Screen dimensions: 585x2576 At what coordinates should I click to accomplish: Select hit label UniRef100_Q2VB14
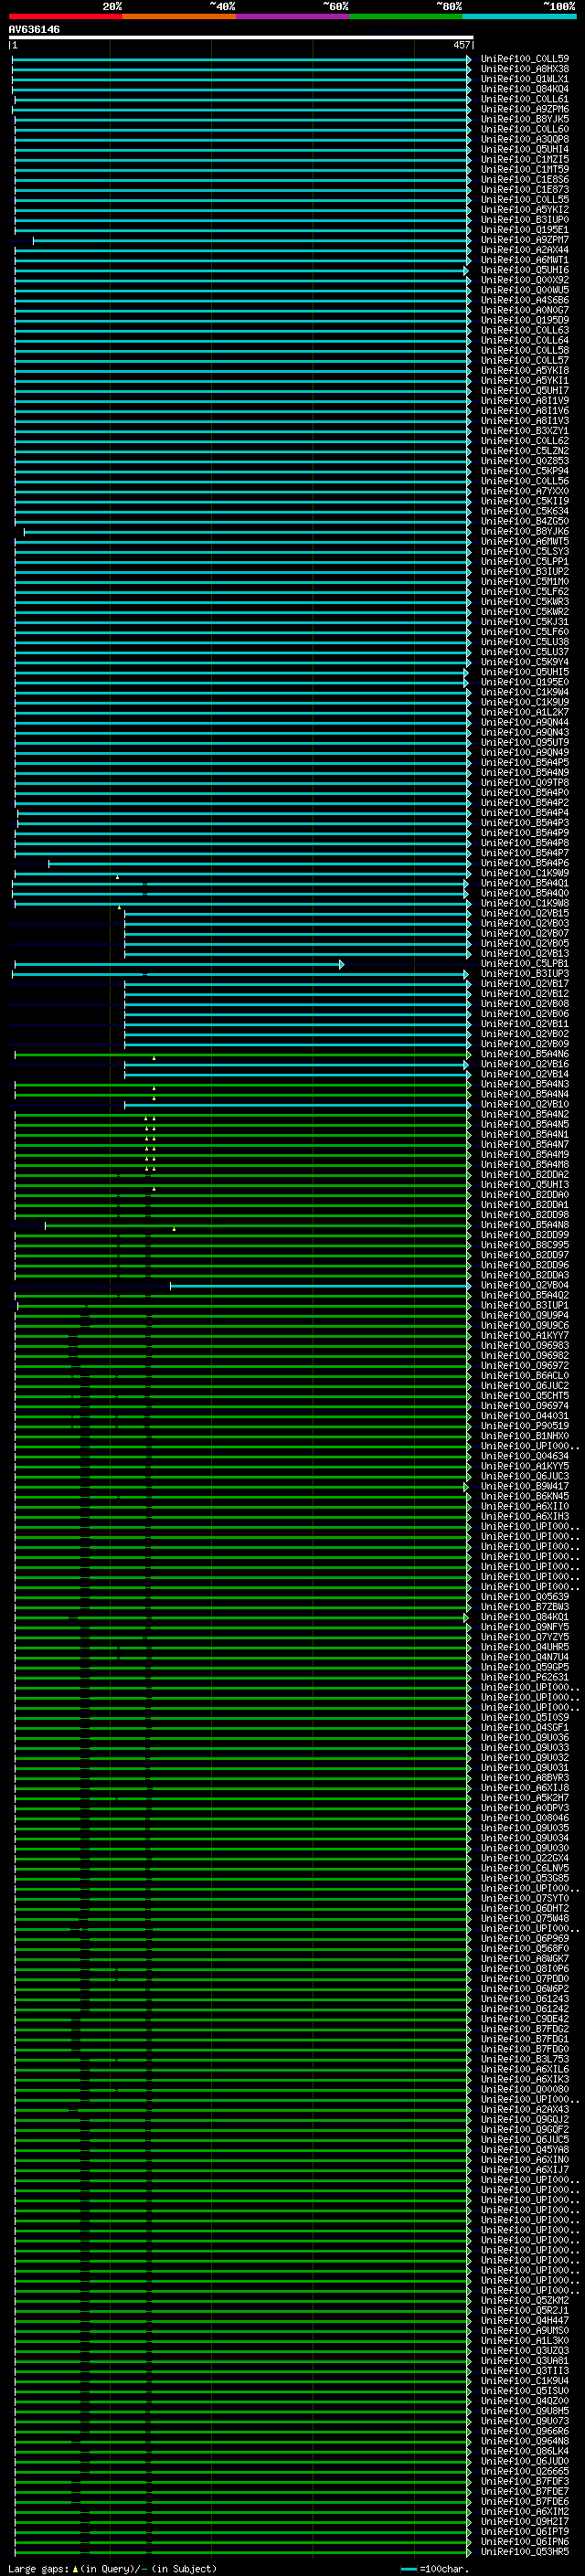524,1074
